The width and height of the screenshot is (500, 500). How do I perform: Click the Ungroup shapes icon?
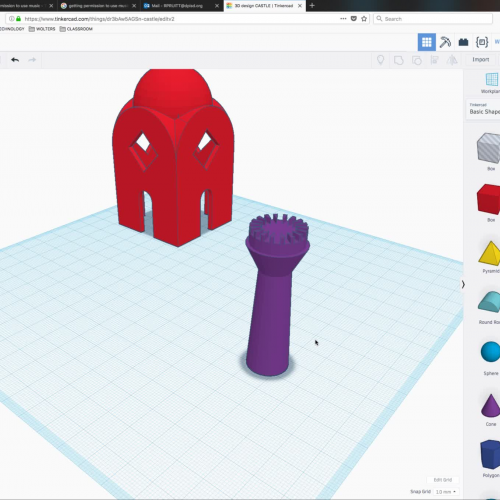417,60
